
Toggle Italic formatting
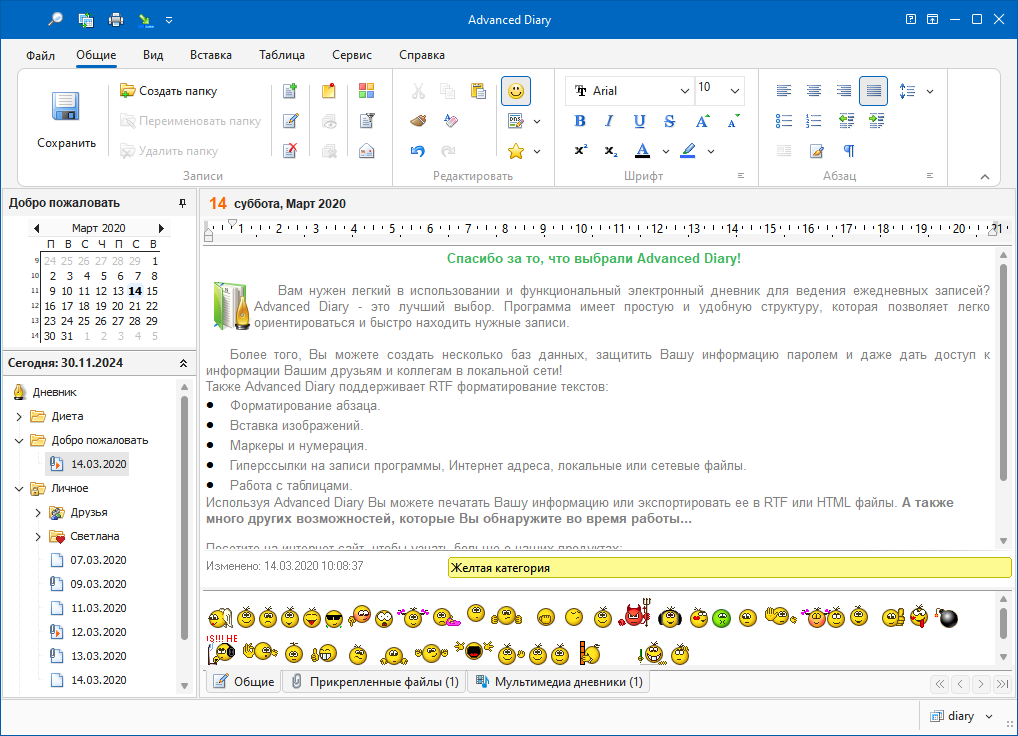[609, 121]
